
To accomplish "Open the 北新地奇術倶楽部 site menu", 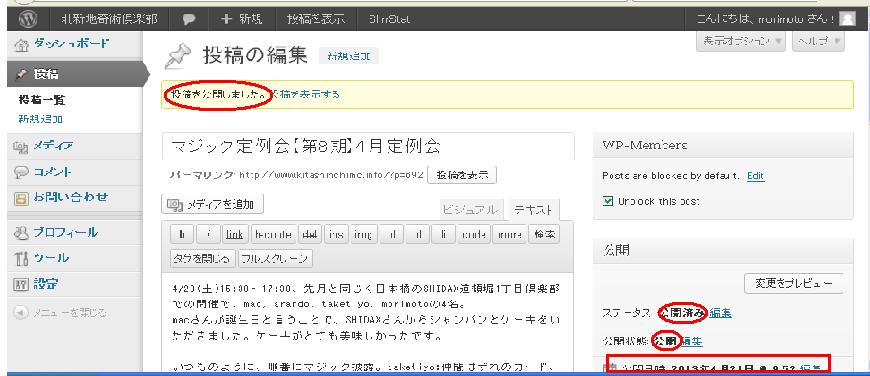I will pos(110,19).
